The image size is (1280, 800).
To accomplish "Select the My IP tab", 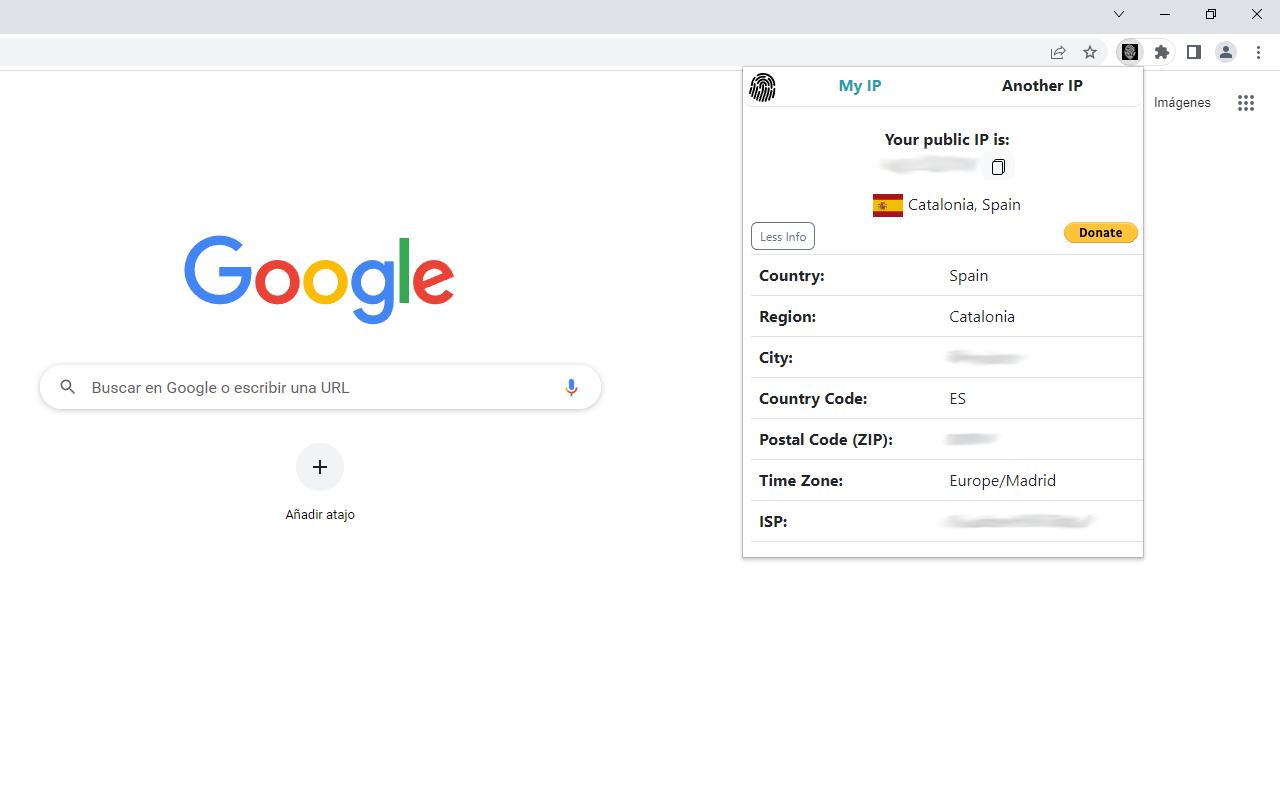I will pos(859,86).
